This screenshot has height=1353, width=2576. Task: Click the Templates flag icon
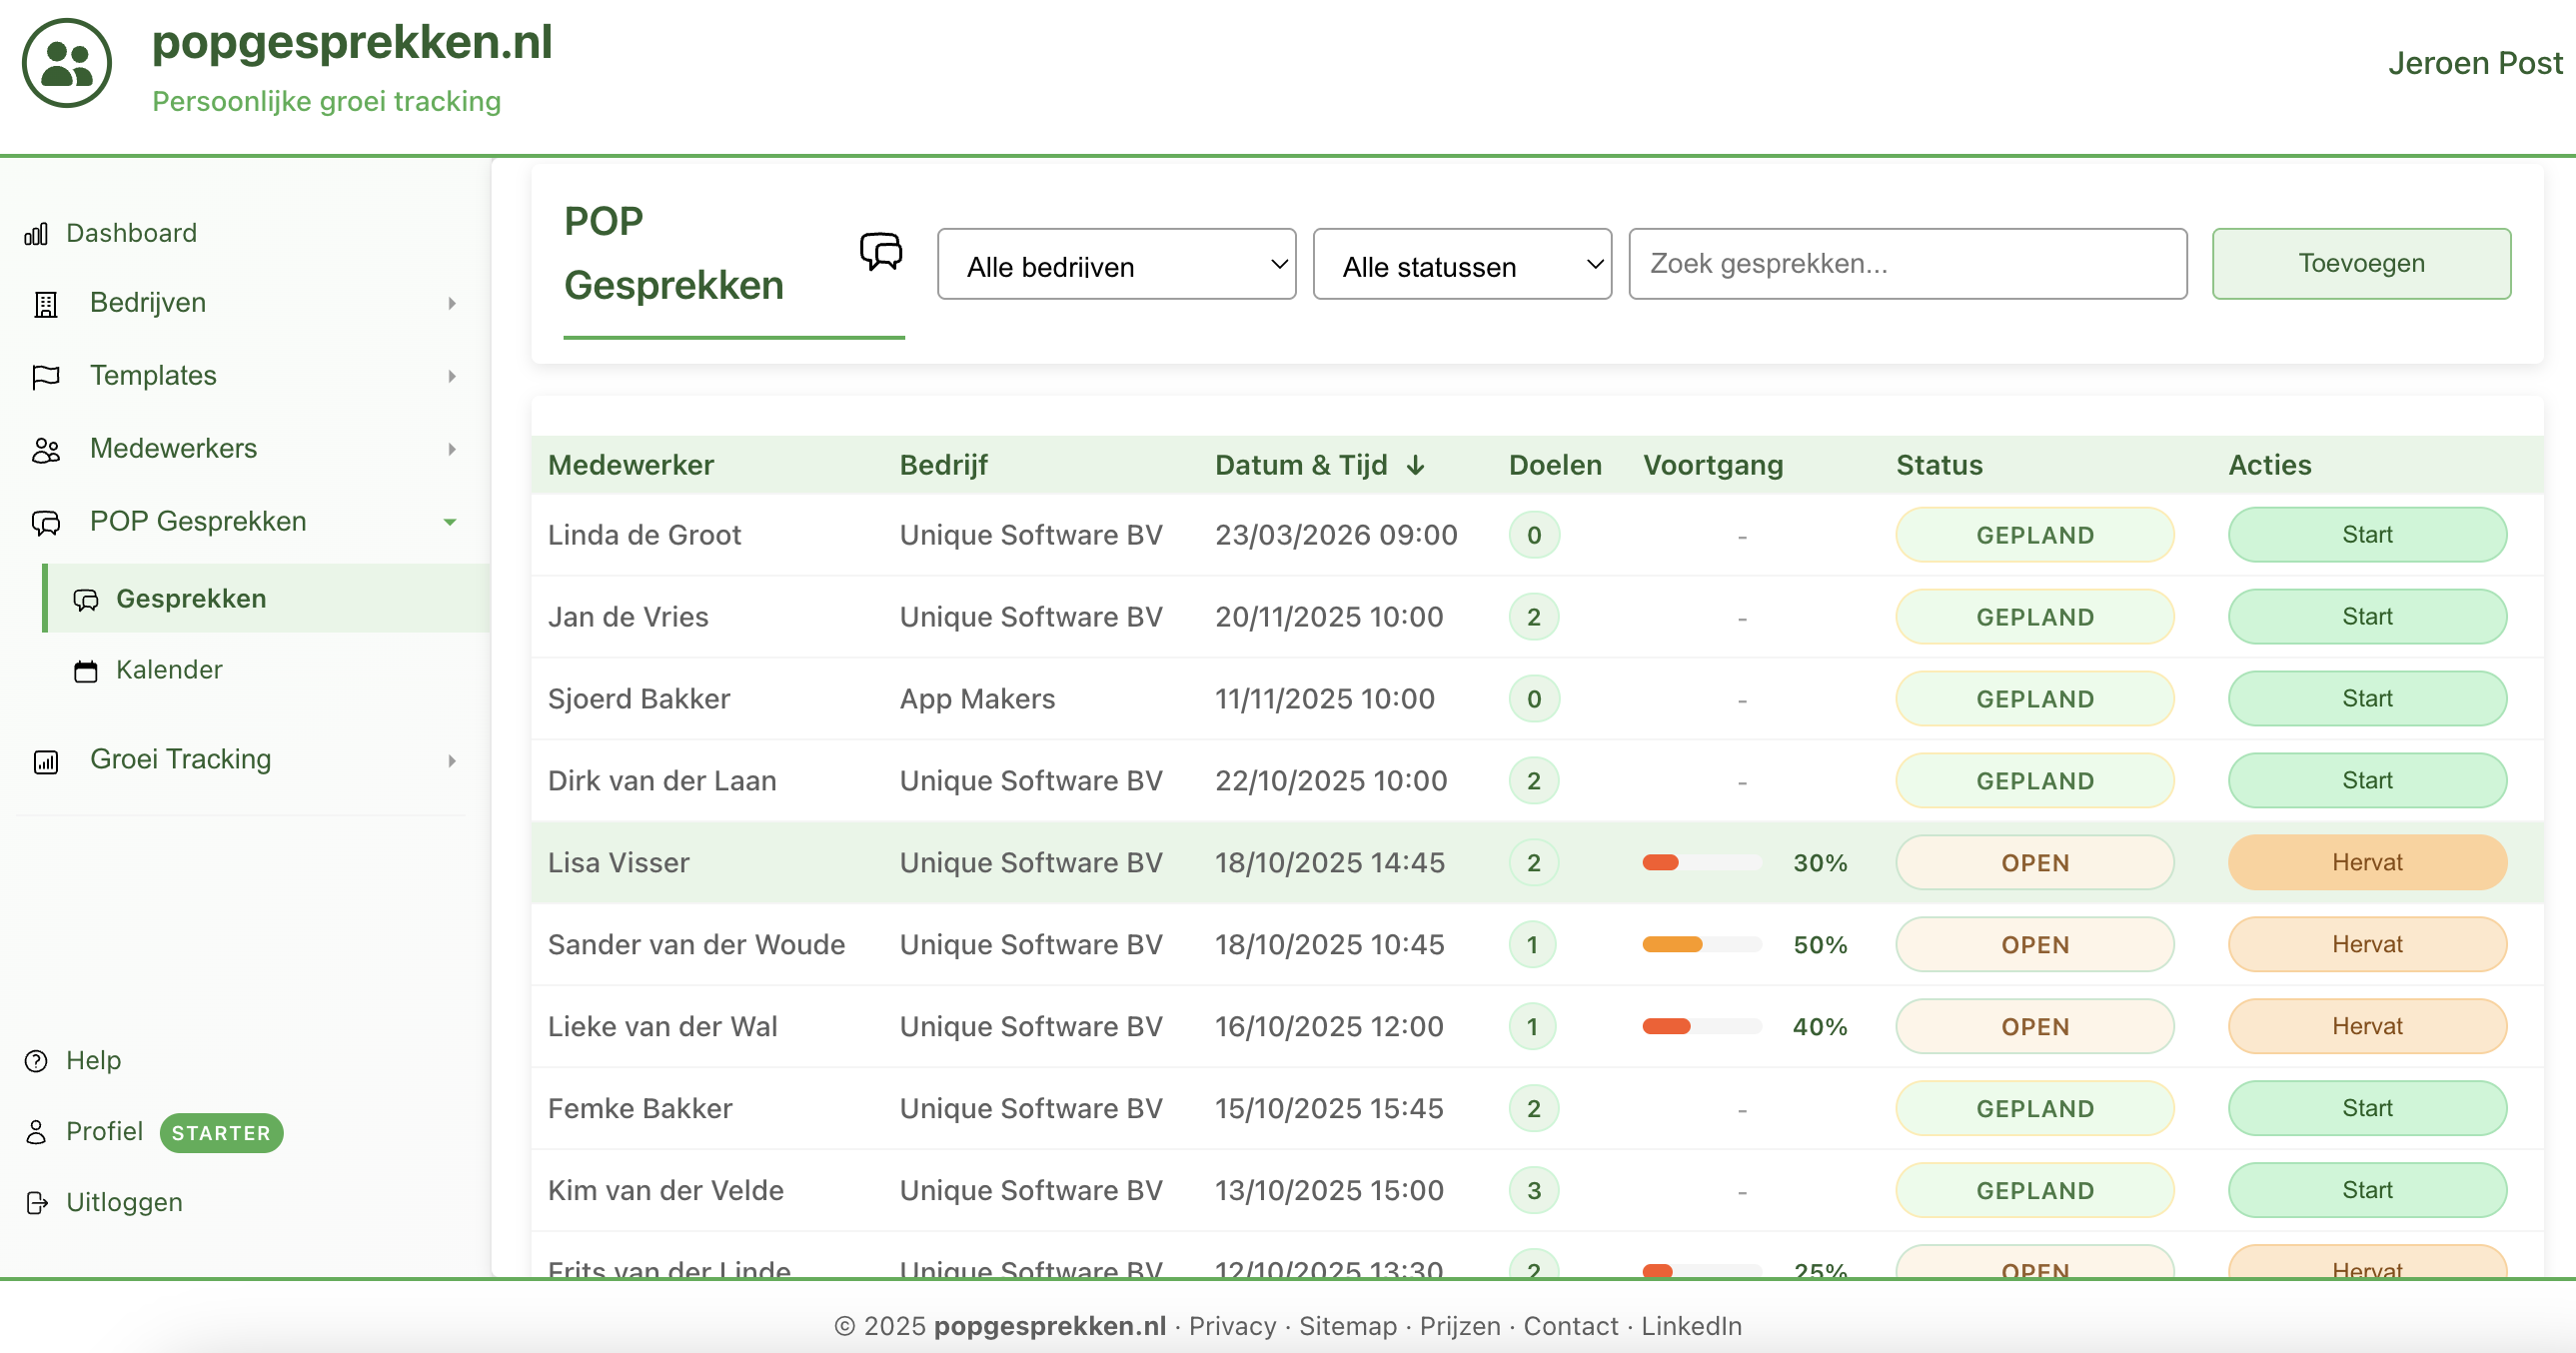point(46,377)
